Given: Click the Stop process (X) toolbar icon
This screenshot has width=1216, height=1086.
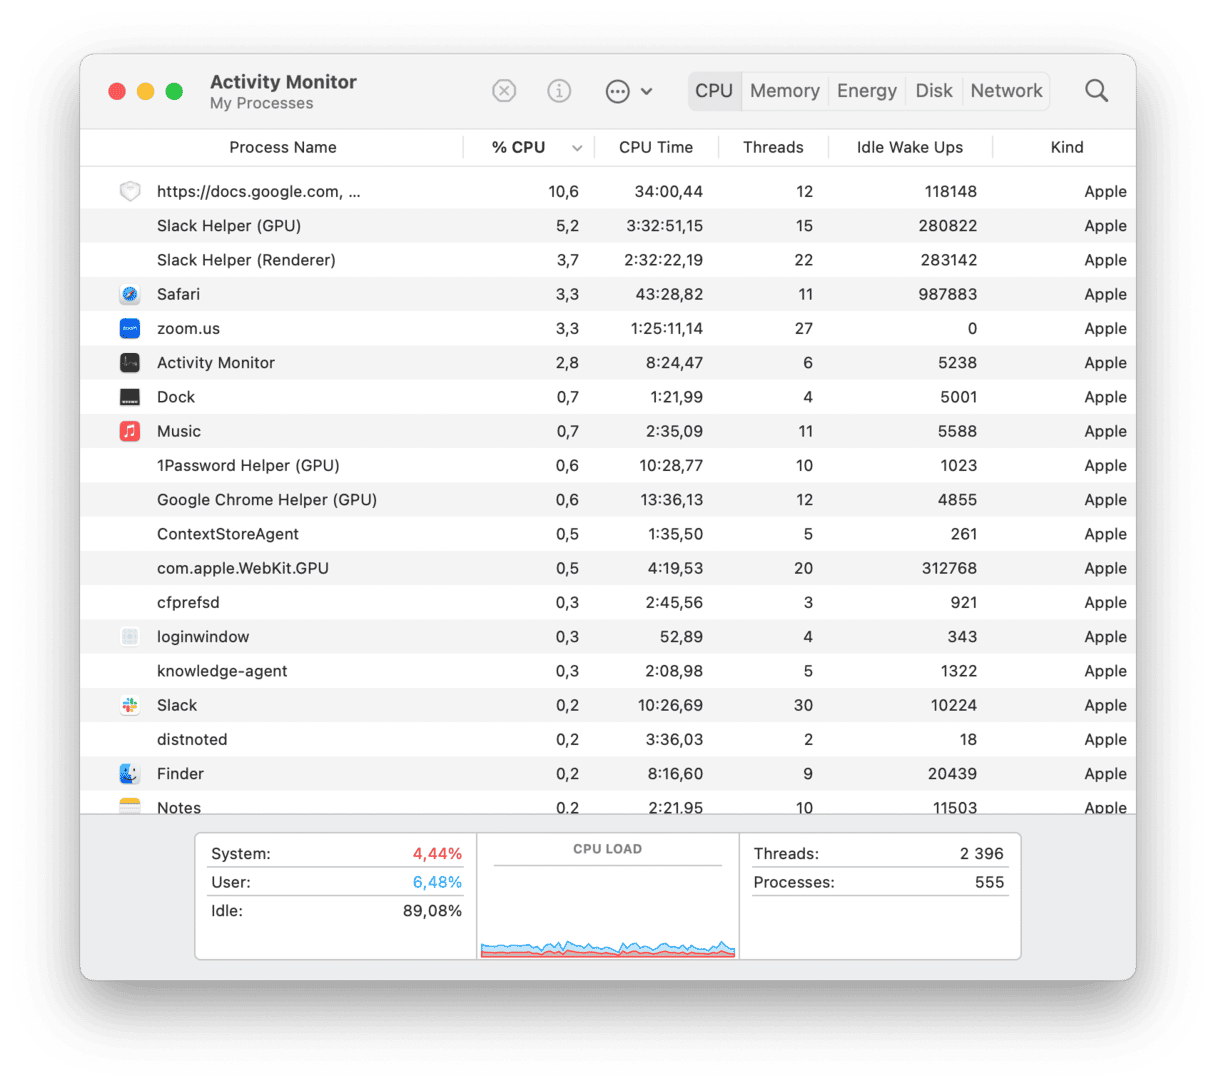Looking at the screenshot, I should [x=504, y=91].
